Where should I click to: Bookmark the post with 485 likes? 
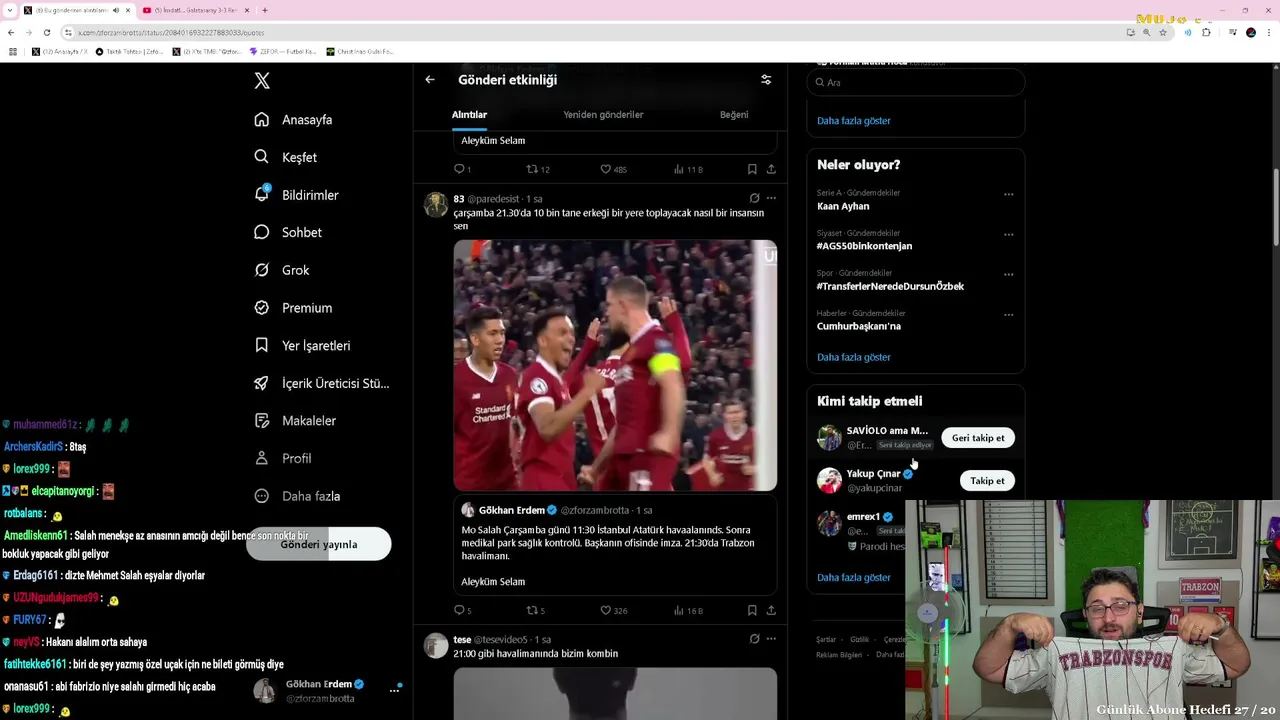pyautogui.click(x=752, y=169)
